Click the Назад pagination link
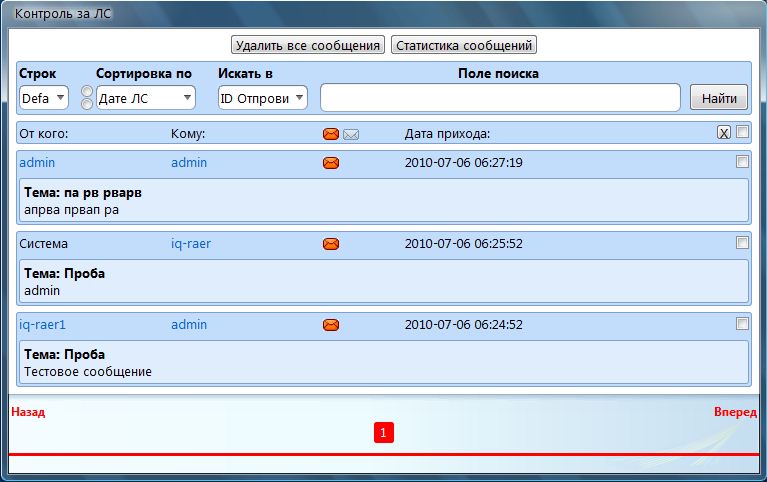This screenshot has height=482, width=767. pyautogui.click(x=28, y=412)
